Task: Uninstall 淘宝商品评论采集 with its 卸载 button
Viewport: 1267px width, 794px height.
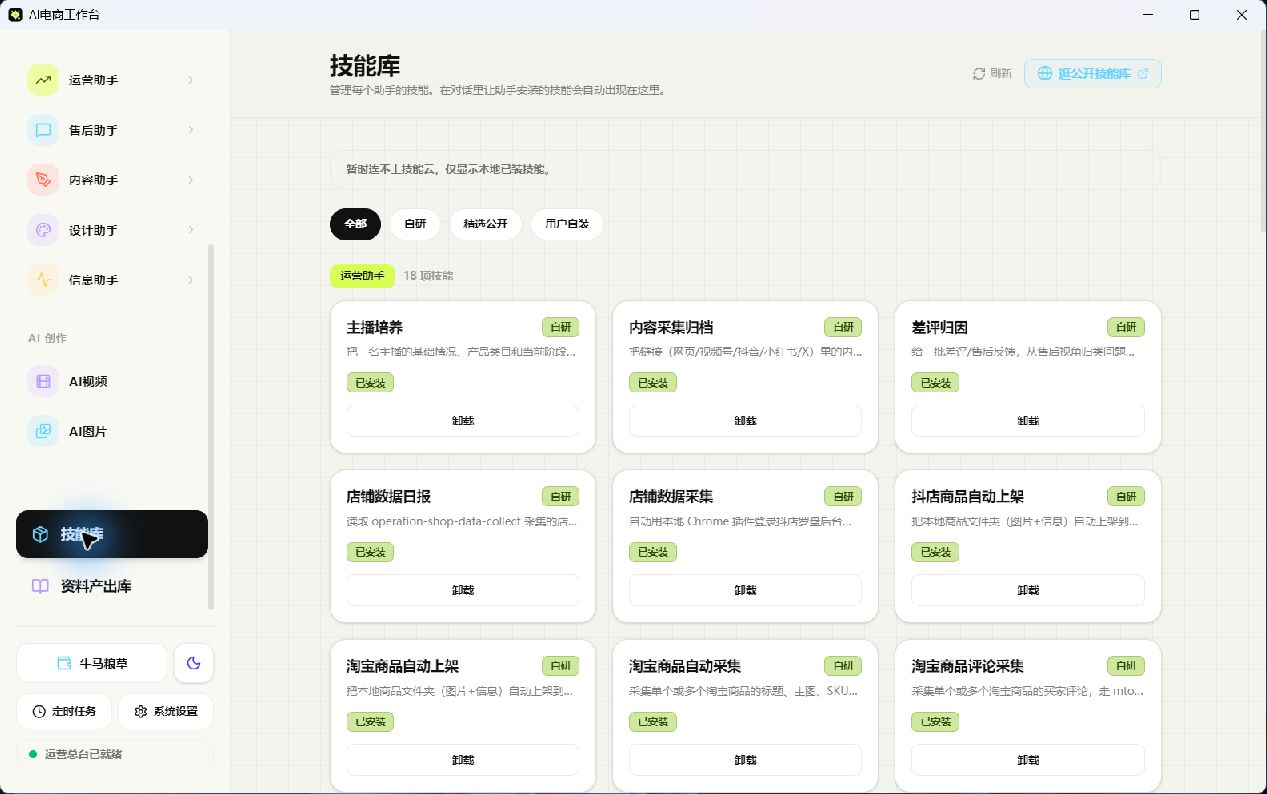Action: (x=1028, y=760)
